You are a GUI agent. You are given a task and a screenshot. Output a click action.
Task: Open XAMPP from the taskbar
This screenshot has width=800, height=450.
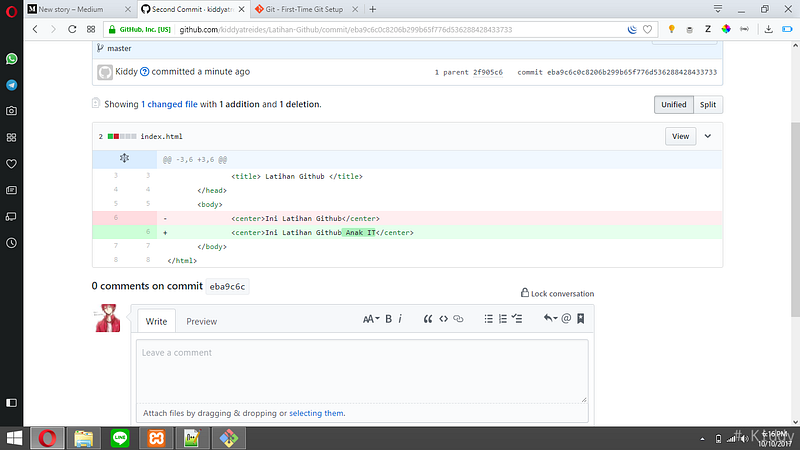pyautogui.click(x=156, y=438)
